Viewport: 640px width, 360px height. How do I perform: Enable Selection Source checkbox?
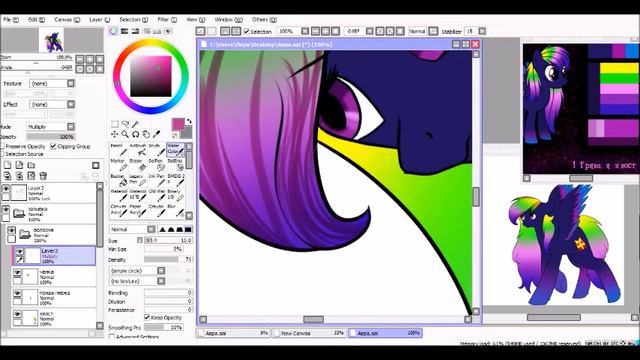pyautogui.click(x=2, y=154)
